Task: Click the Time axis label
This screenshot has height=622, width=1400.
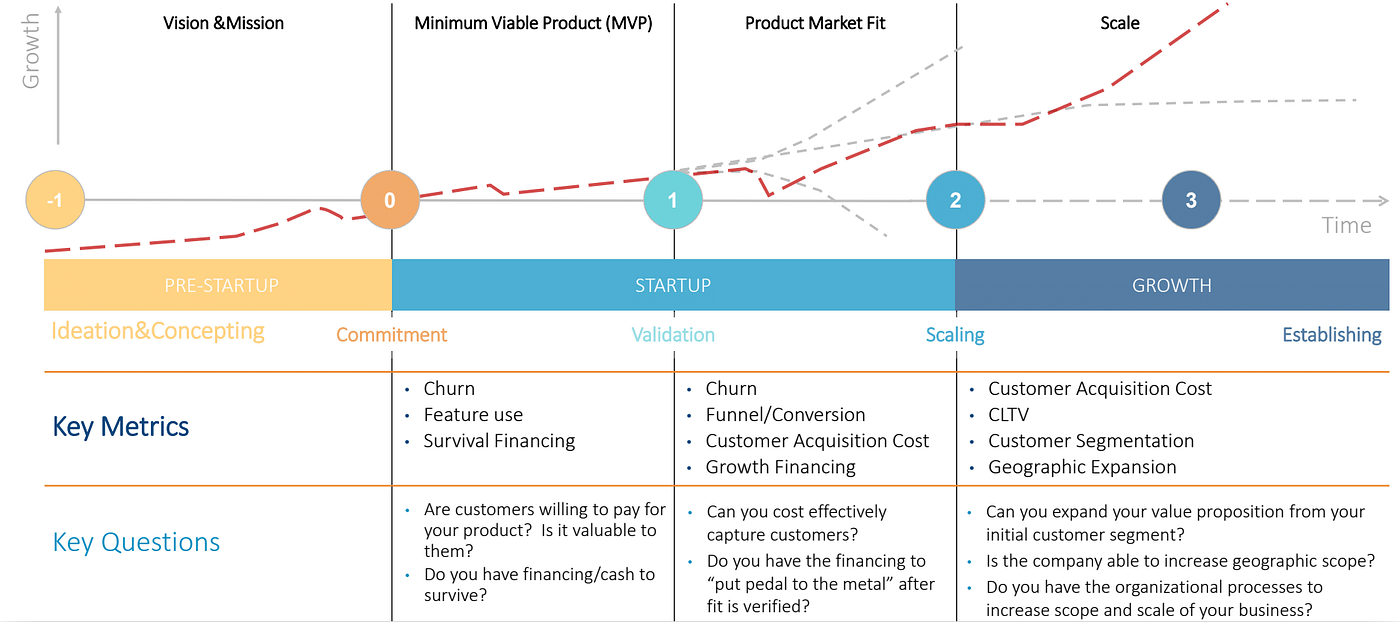Action: [x=1347, y=226]
